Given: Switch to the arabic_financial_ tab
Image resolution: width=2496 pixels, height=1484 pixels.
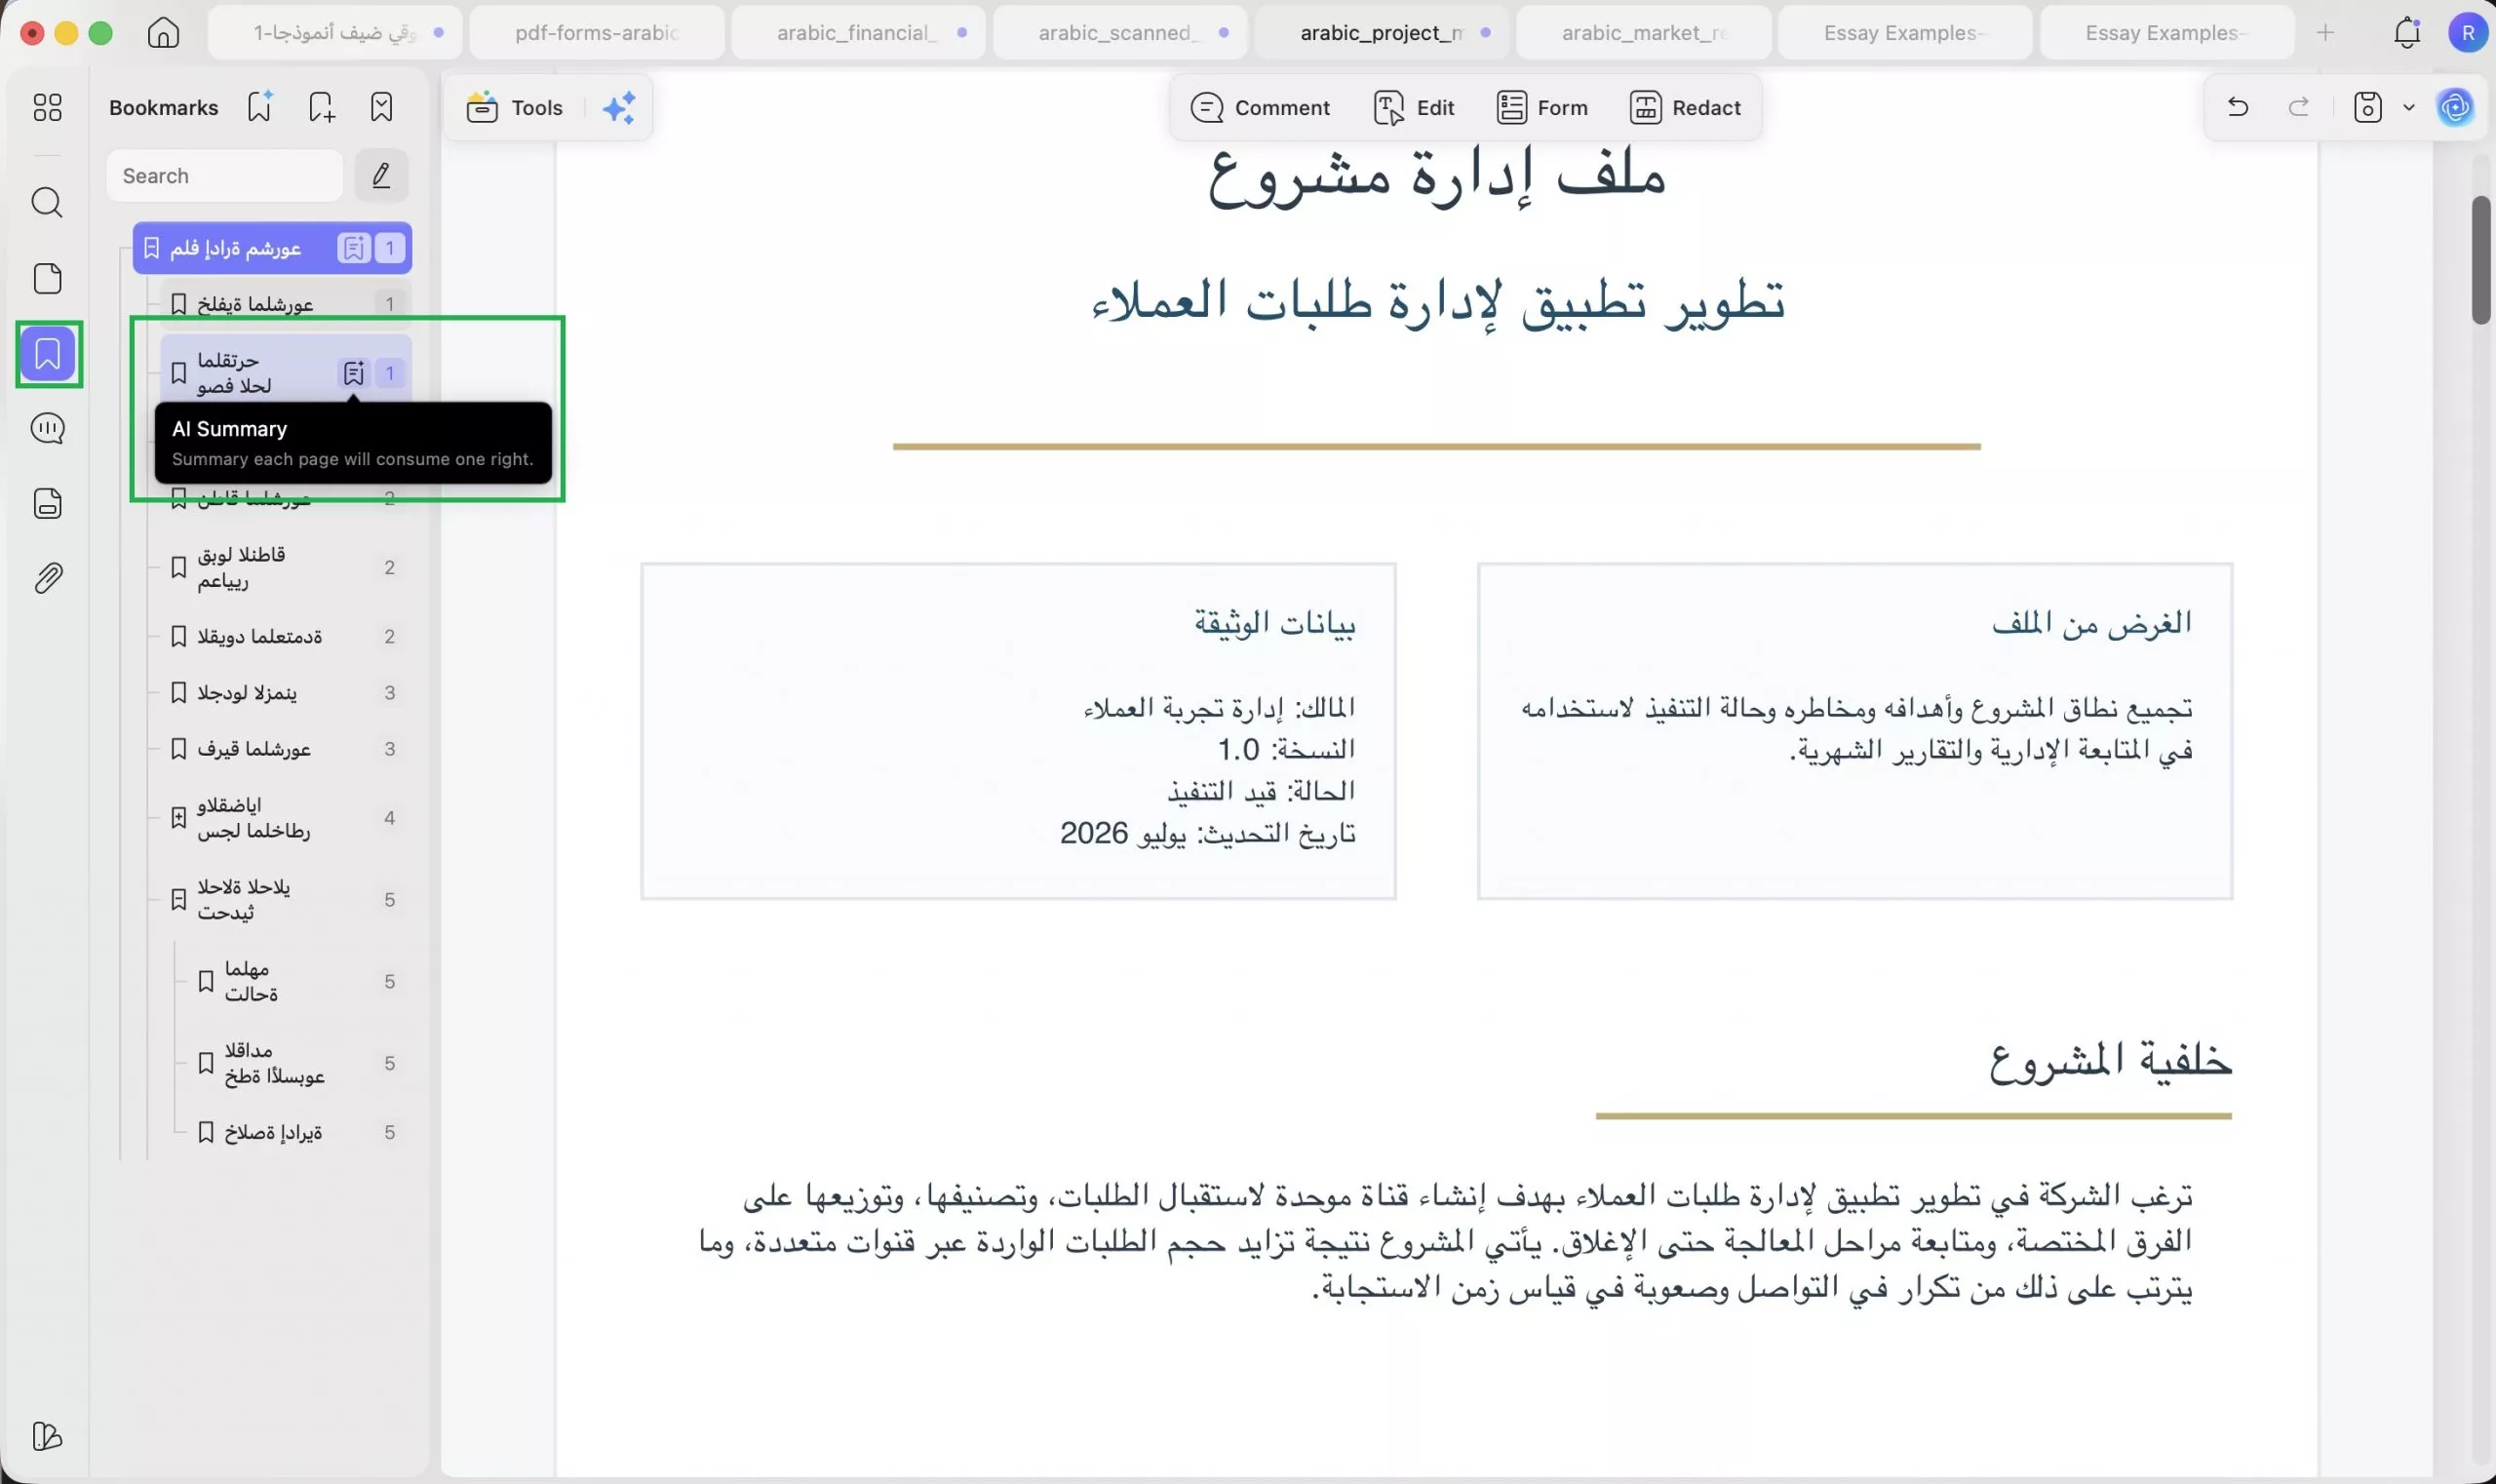Looking at the screenshot, I should click(859, 33).
